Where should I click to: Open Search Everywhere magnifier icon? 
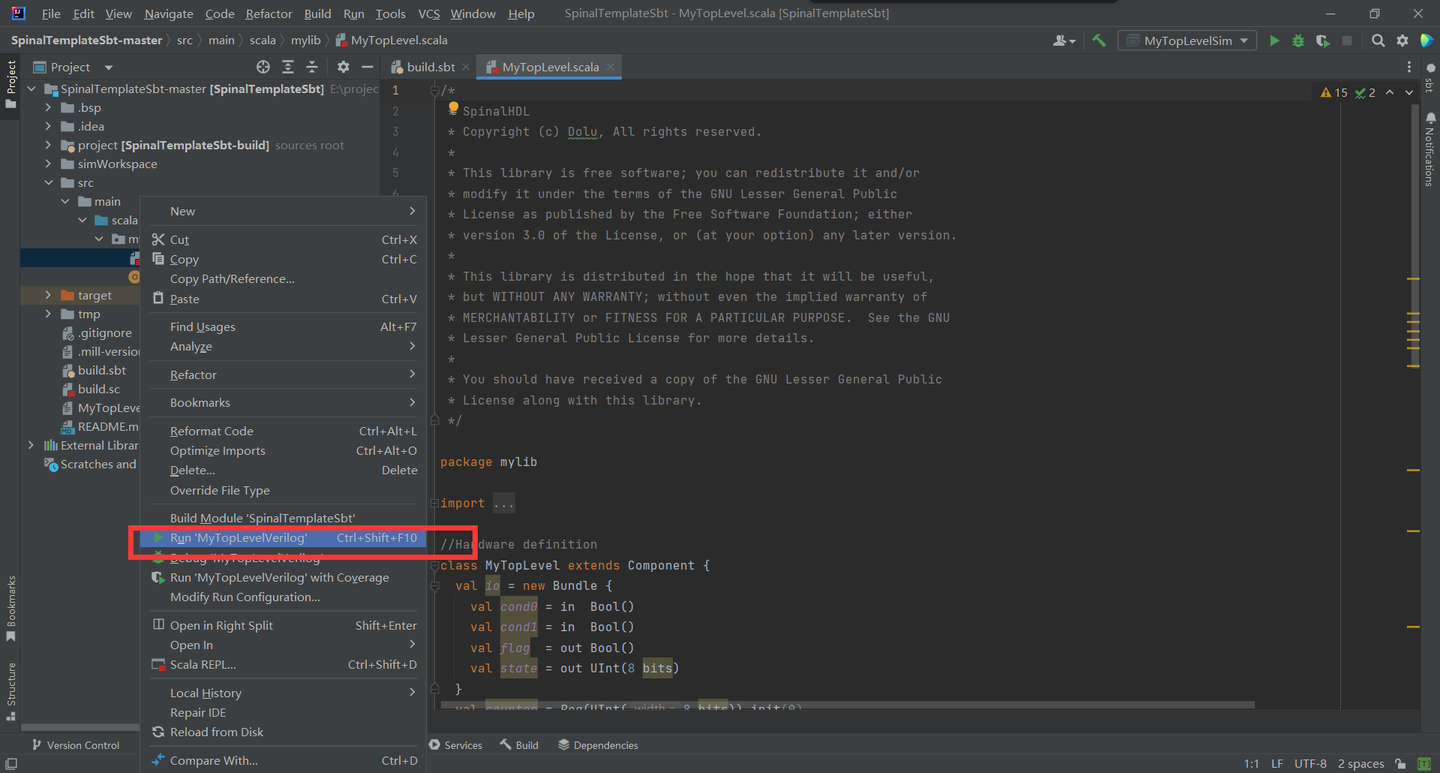[1378, 41]
